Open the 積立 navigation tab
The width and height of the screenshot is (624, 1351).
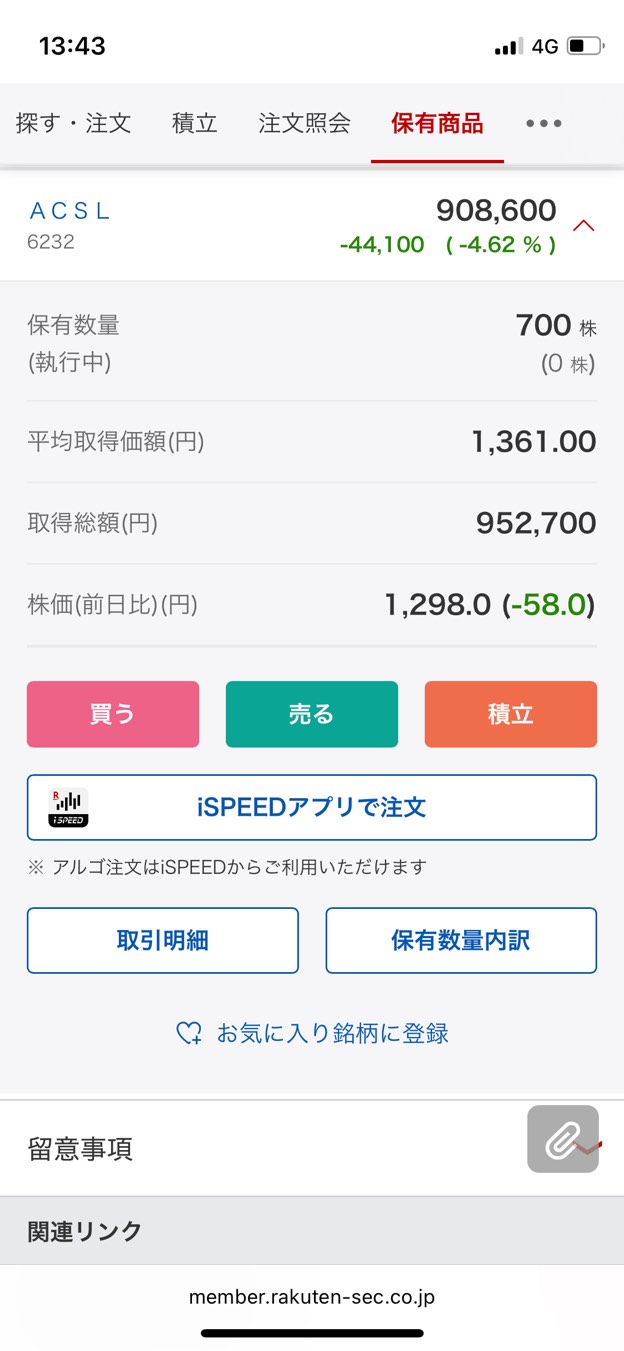coord(194,123)
